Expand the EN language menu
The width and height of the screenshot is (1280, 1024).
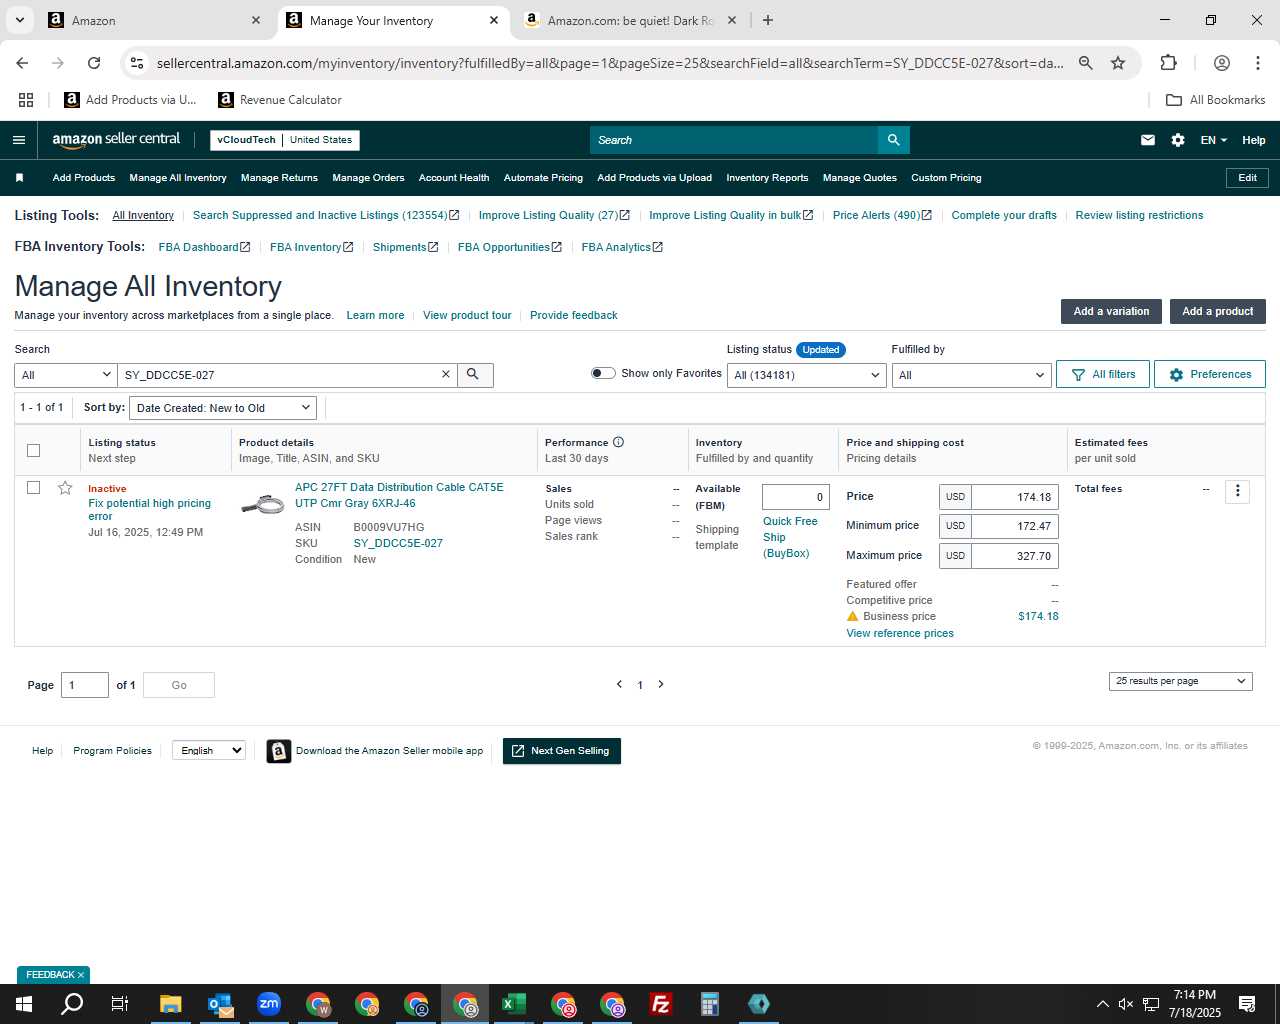[1214, 140]
